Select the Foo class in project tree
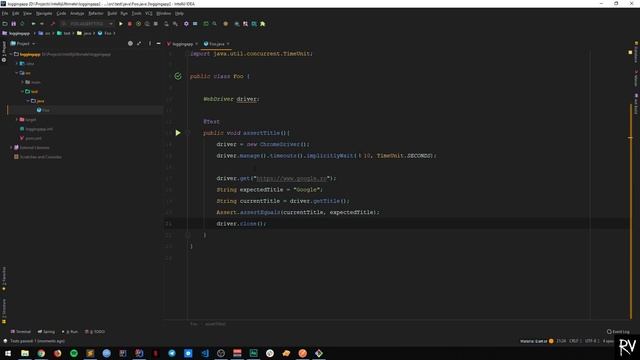Viewport: 640px width, 360px height. pos(43,110)
